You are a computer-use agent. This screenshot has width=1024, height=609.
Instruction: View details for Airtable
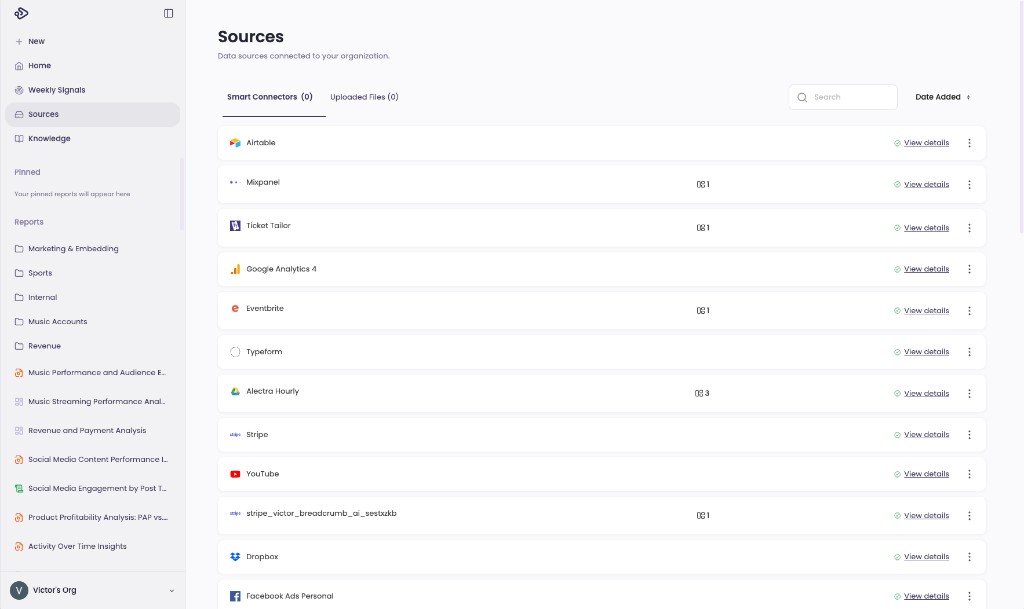tap(926, 143)
